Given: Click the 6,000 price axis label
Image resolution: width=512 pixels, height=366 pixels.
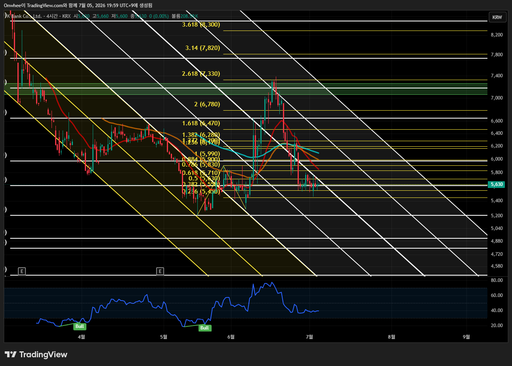Looking at the screenshot, I should point(497,159).
